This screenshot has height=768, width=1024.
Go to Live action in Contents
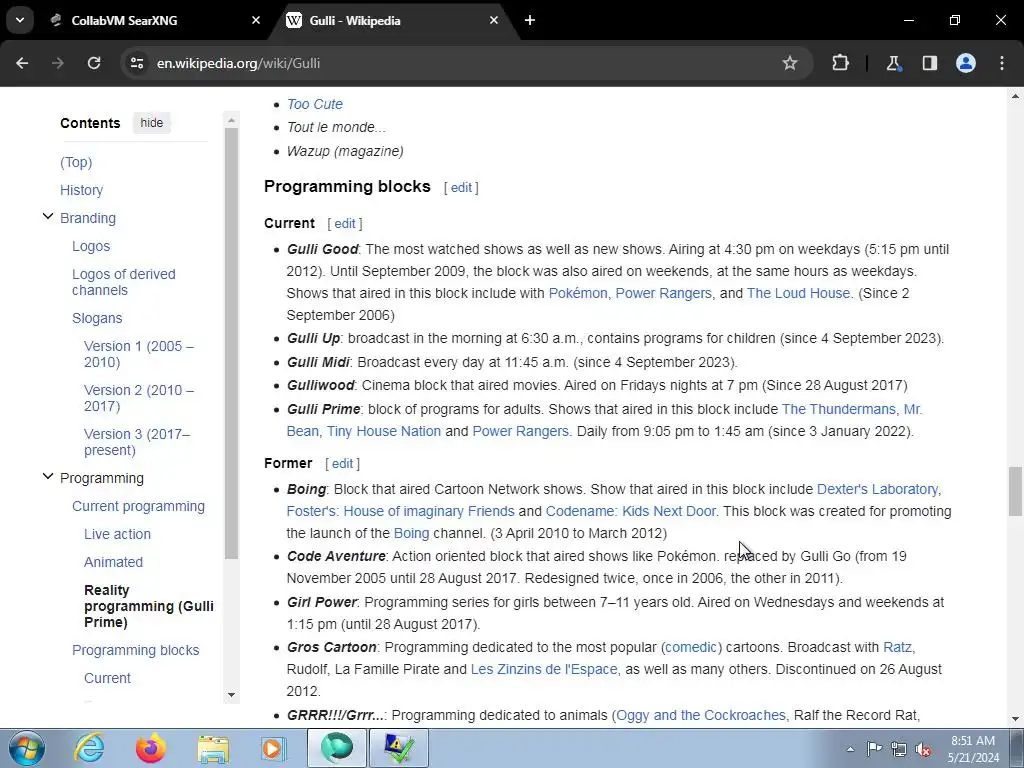(117, 534)
